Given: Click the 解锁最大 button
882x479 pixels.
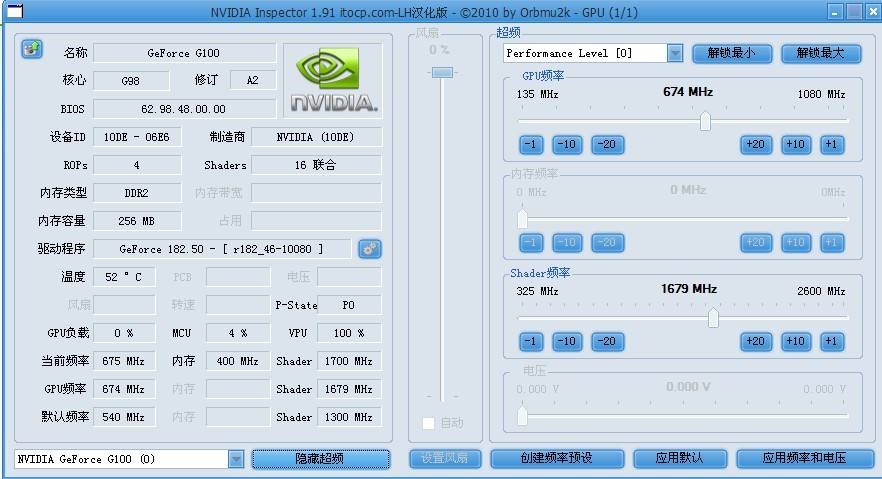Looking at the screenshot, I should pyautogui.click(x=821, y=53).
